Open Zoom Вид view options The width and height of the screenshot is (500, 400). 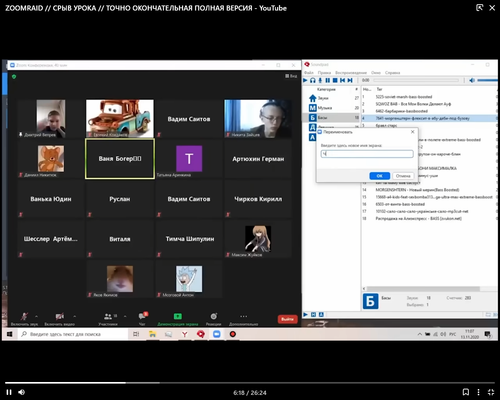291,76
